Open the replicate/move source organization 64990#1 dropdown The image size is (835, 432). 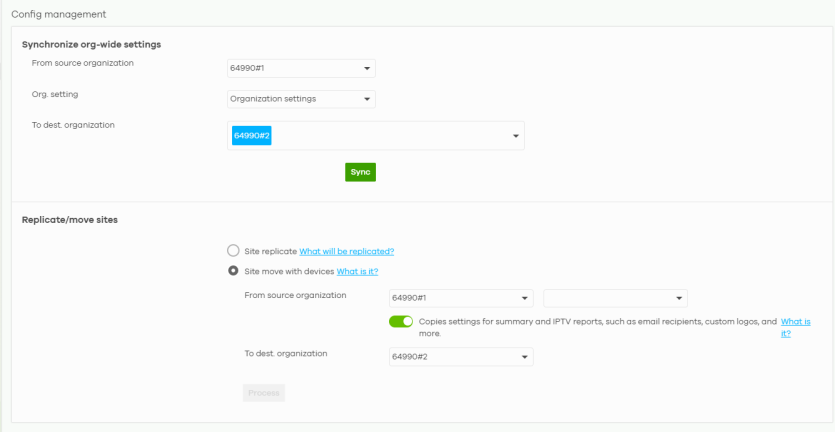click(x=460, y=299)
